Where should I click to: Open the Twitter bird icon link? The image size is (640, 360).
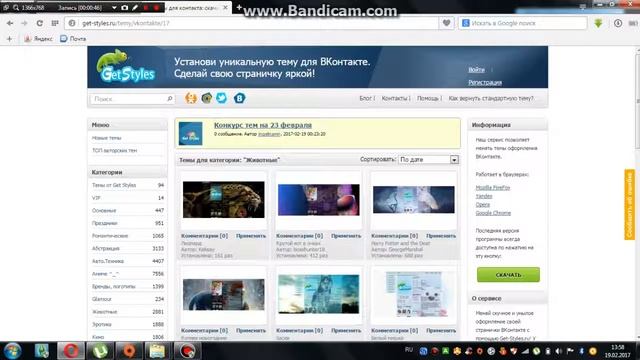coord(222,98)
